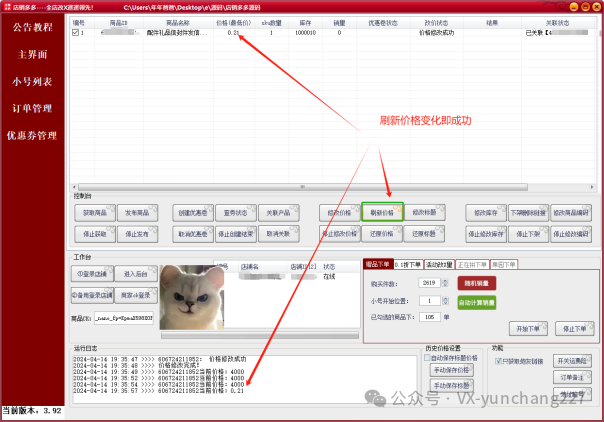Click the 小号开始位置 value field
The height and width of the screenshot is (422, 604).
[429, 301]
